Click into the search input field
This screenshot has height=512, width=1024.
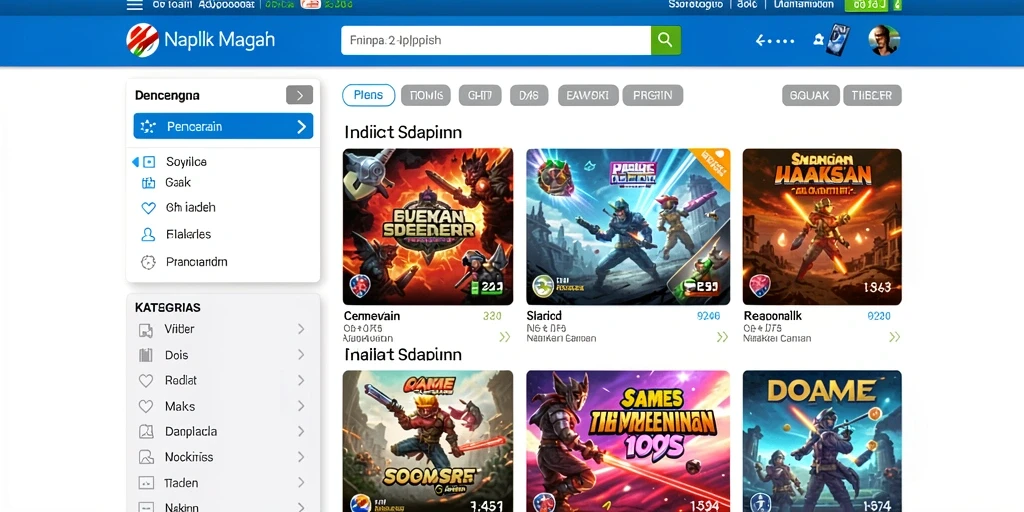coord(496,40)
